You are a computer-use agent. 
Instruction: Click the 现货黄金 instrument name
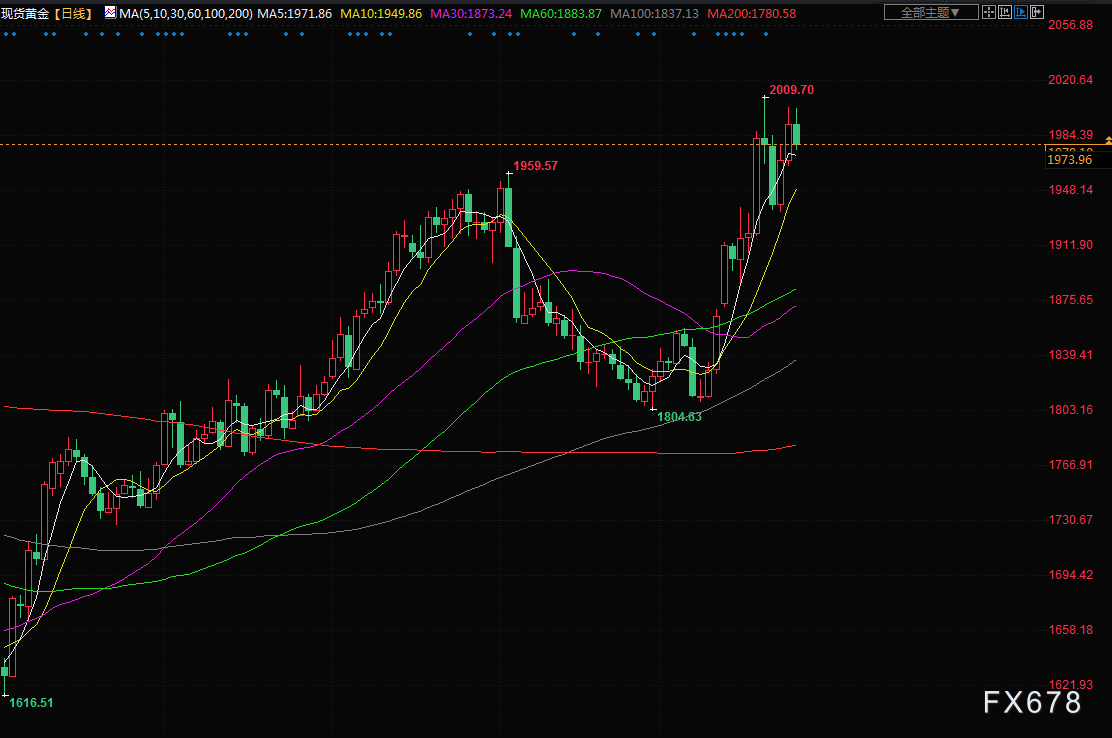pos(25,14)
